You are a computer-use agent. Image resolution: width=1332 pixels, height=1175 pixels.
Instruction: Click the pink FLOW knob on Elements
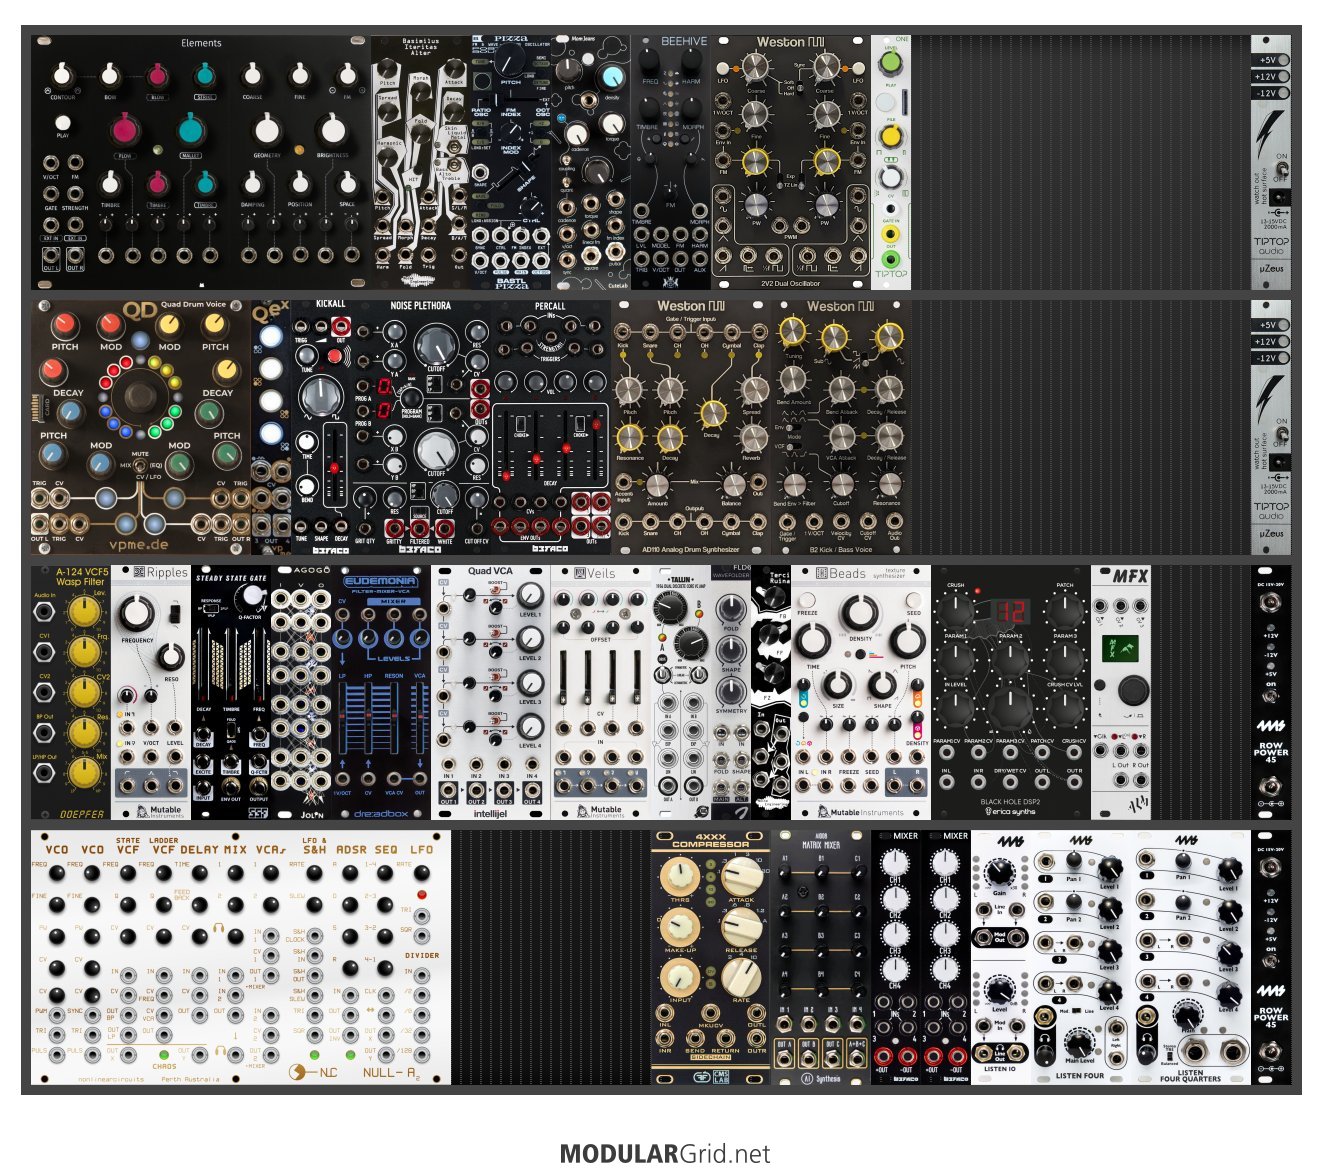125,130
